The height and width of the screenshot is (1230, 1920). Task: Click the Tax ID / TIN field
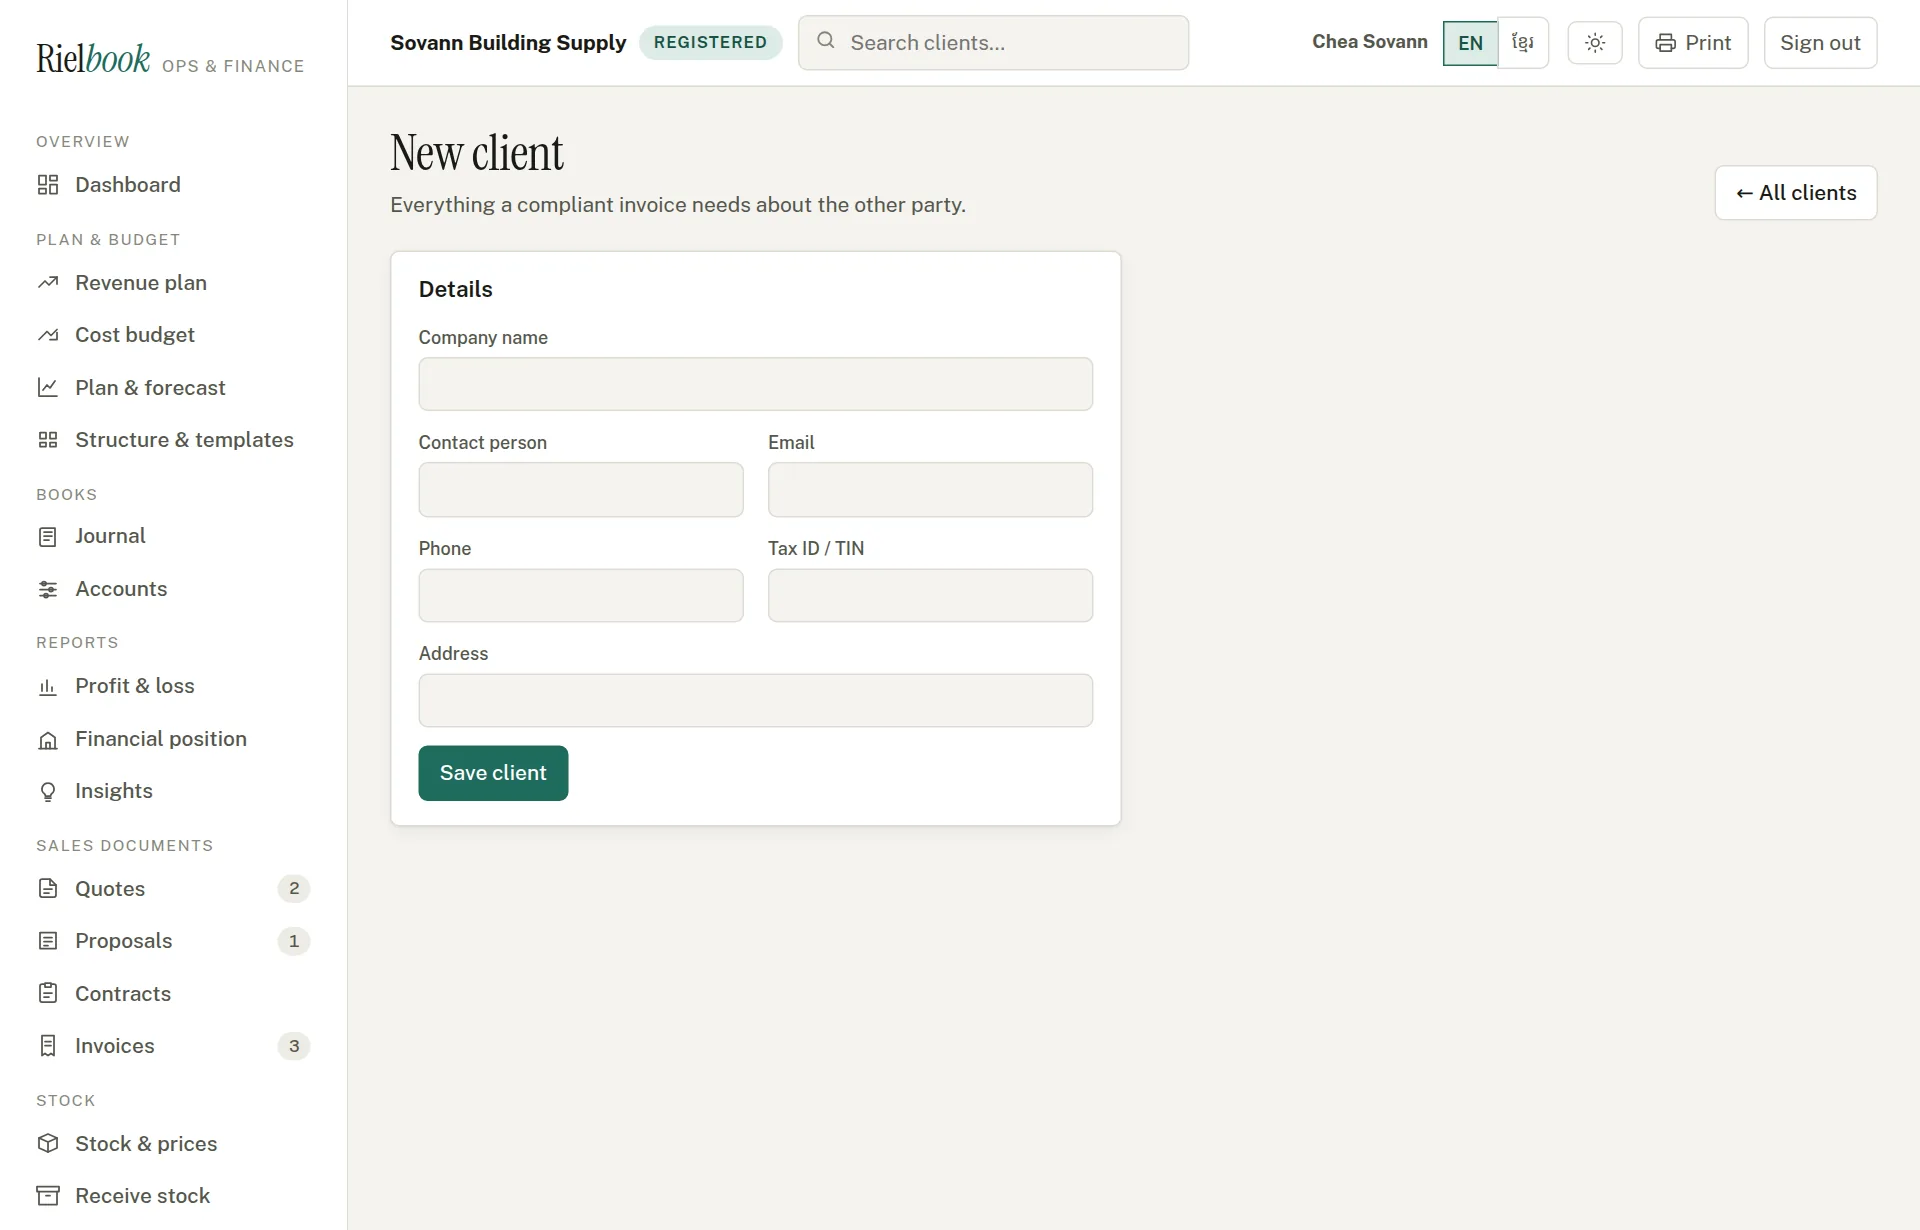pyautogui.click(x=930, y=596)
